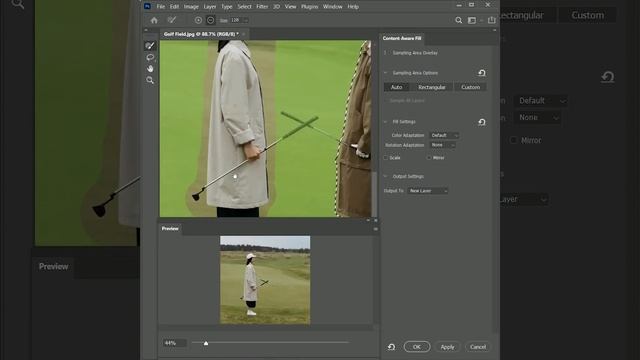Open the brush tool preset icon

tap(172, 20)
